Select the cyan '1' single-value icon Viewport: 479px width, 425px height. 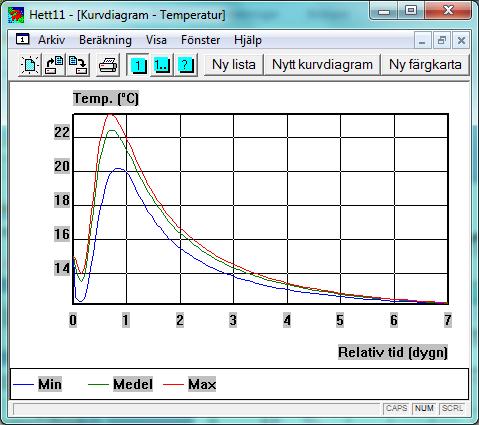pos(138,65)
